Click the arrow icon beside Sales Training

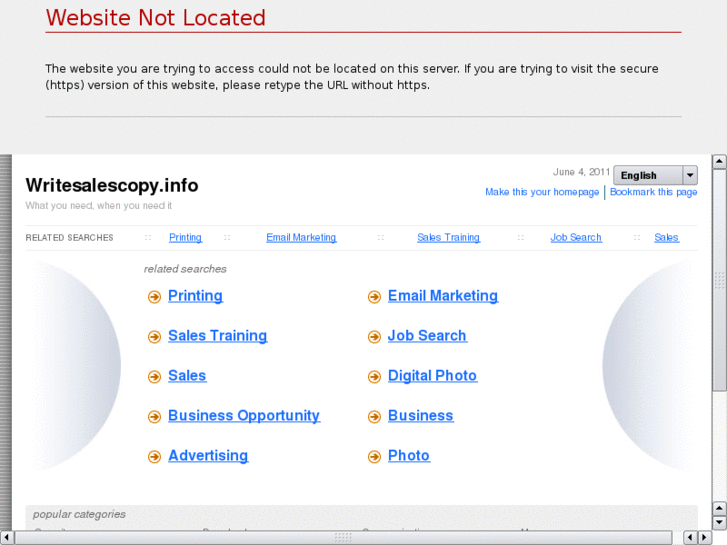pyautogui.click(x=154, y=337)
